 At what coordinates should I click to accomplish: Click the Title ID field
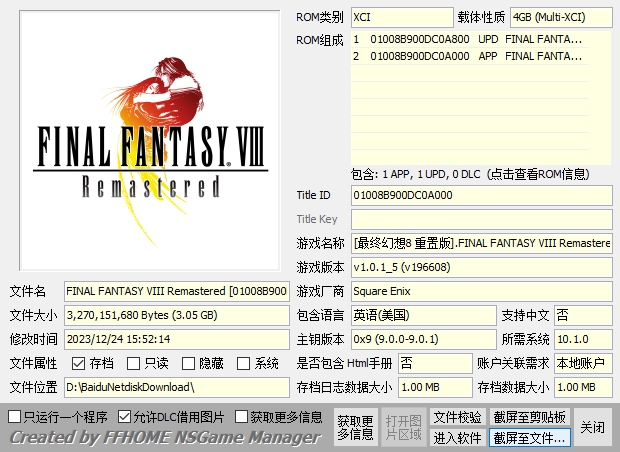pyautogui.click(x=482, y=195)
